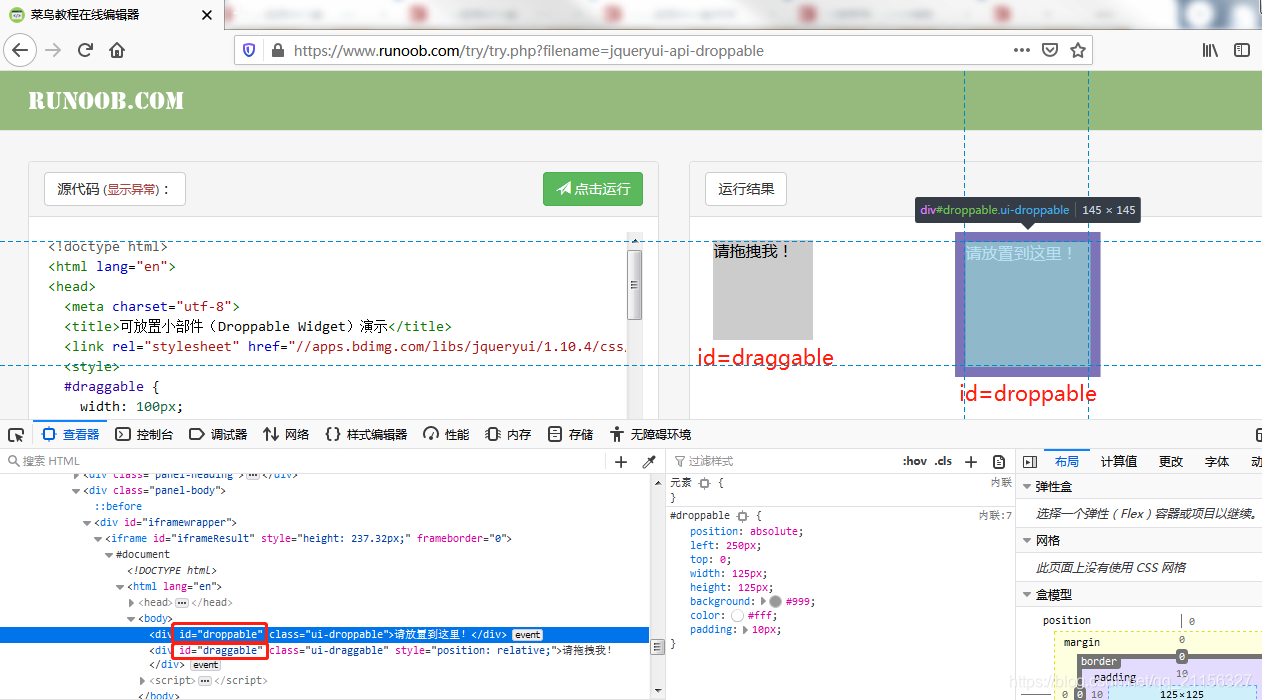
Task: Open the 性能 performance tab
Action: [446, 434]
